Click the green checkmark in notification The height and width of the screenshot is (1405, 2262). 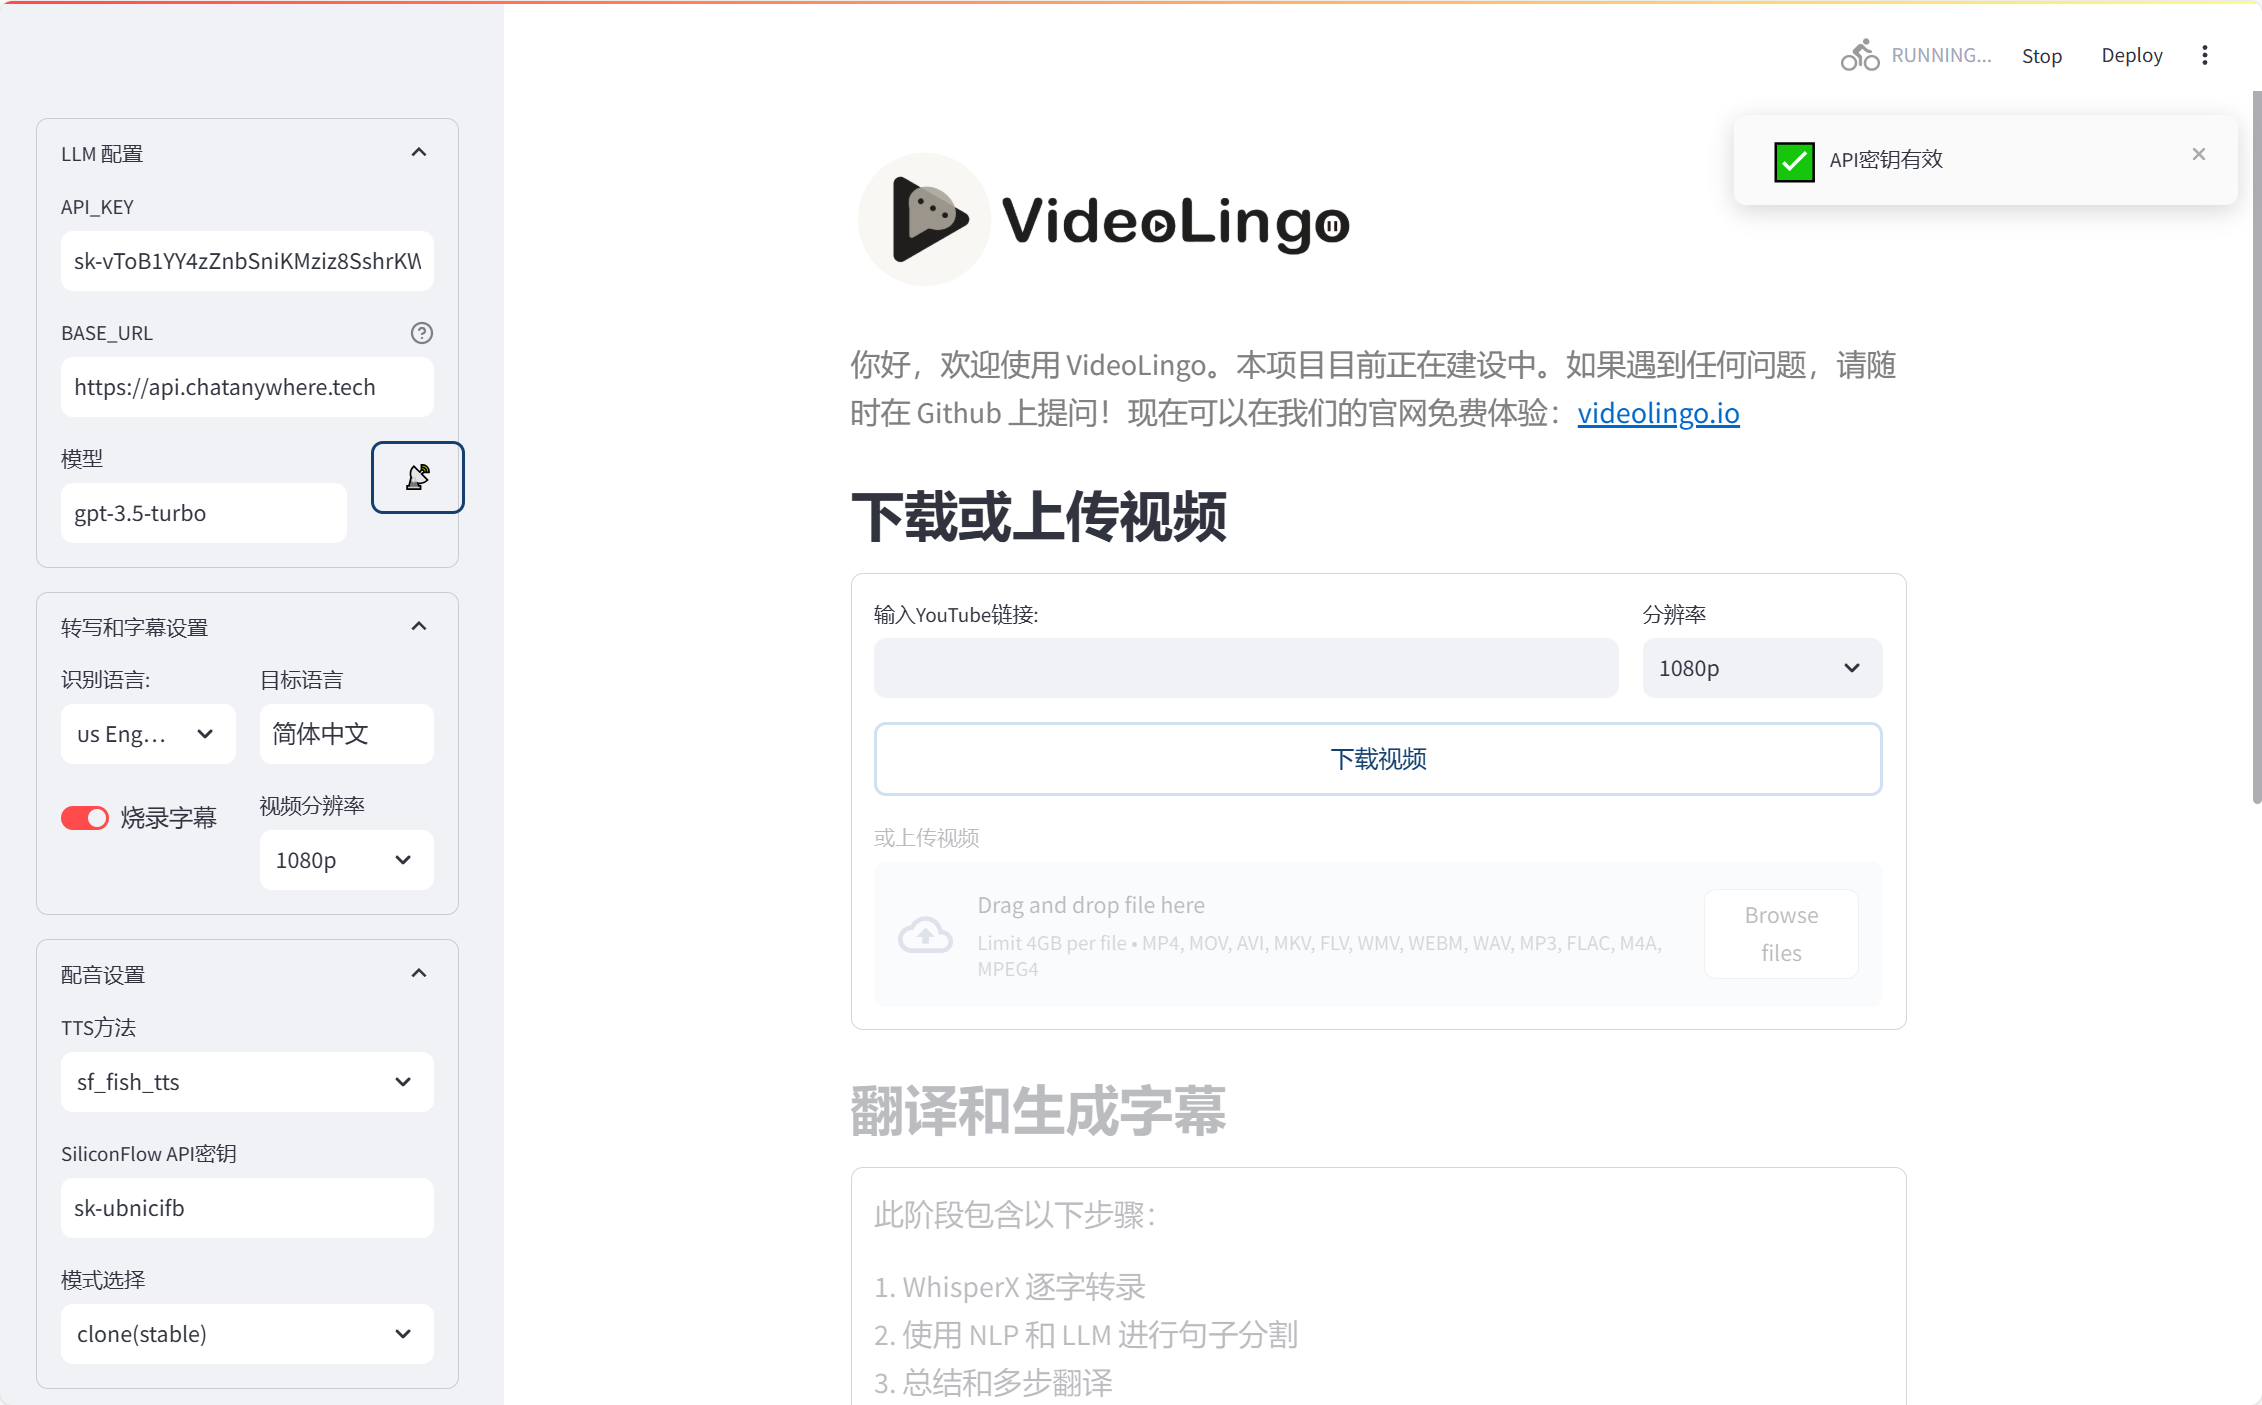[1794, 161]
